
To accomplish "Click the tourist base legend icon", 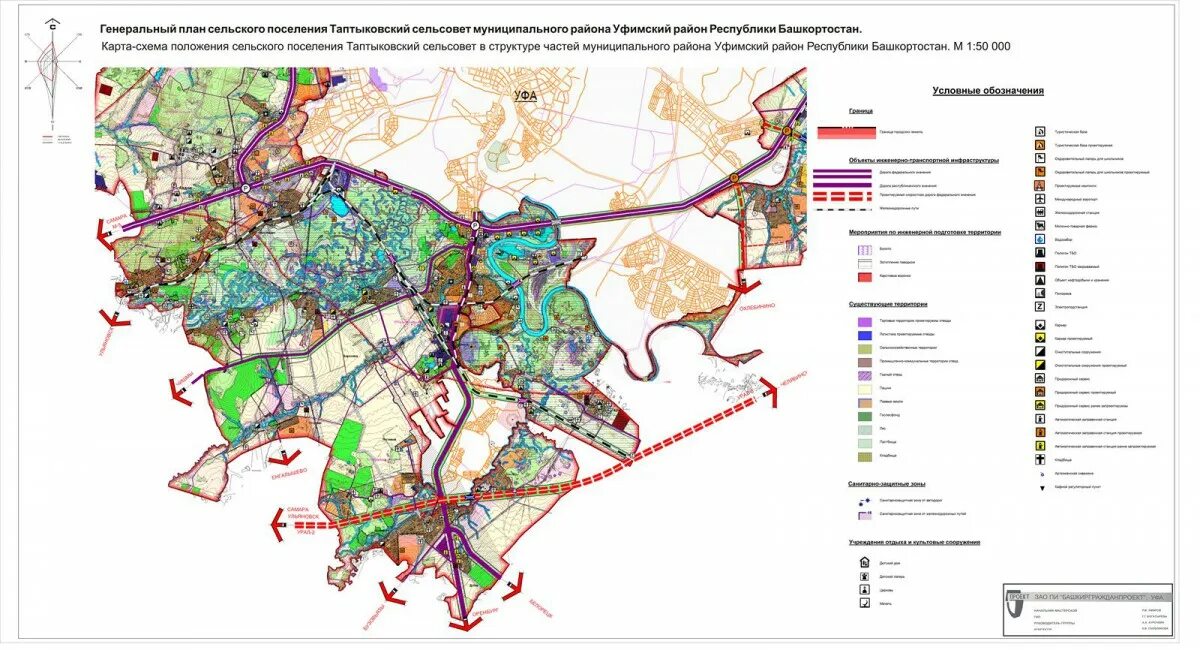I will (x=1040, y=132).
